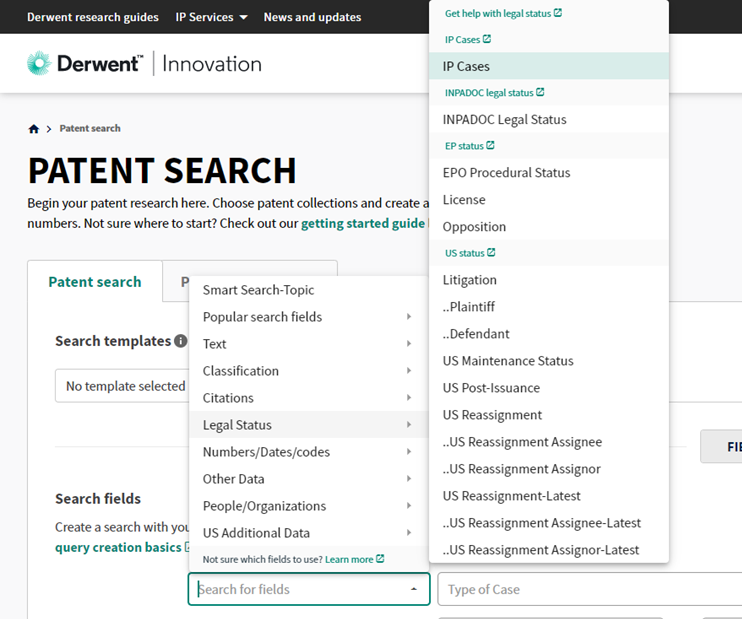The image size is (742, 619).
Task: Expand the IP Services menu
Action: coord(211,17)
